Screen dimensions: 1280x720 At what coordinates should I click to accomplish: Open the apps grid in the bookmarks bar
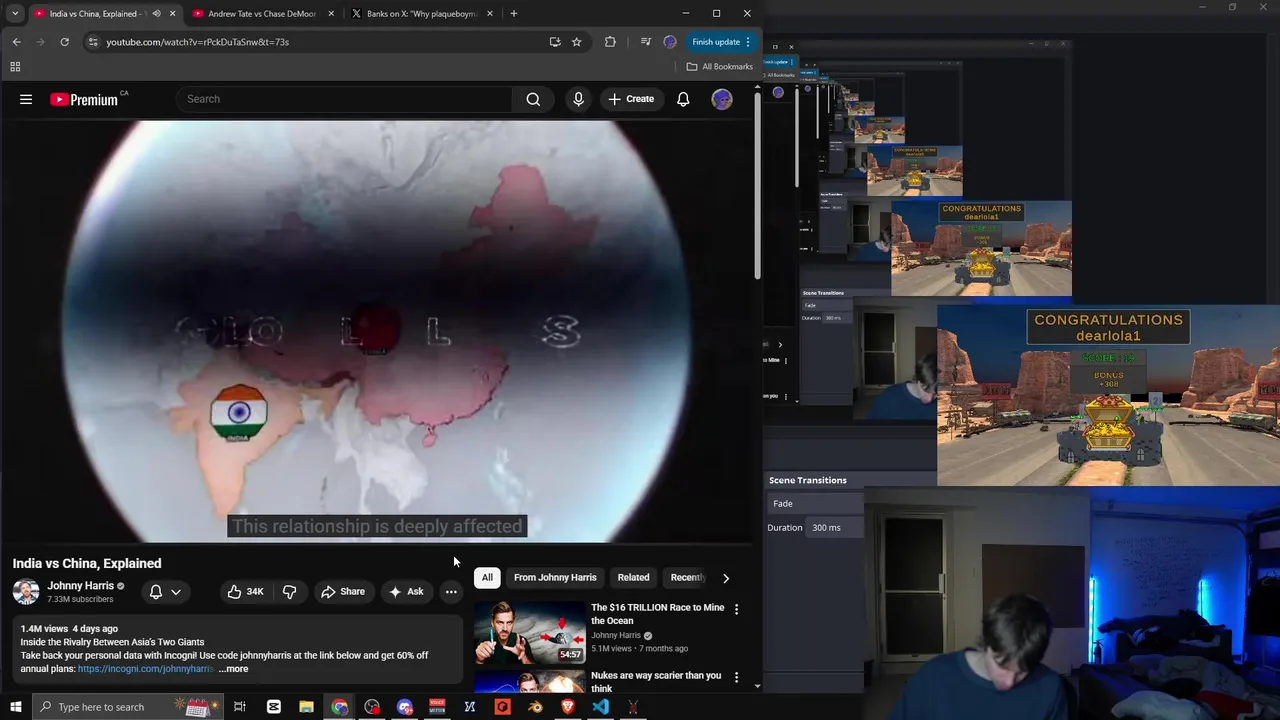coord(15,67)
